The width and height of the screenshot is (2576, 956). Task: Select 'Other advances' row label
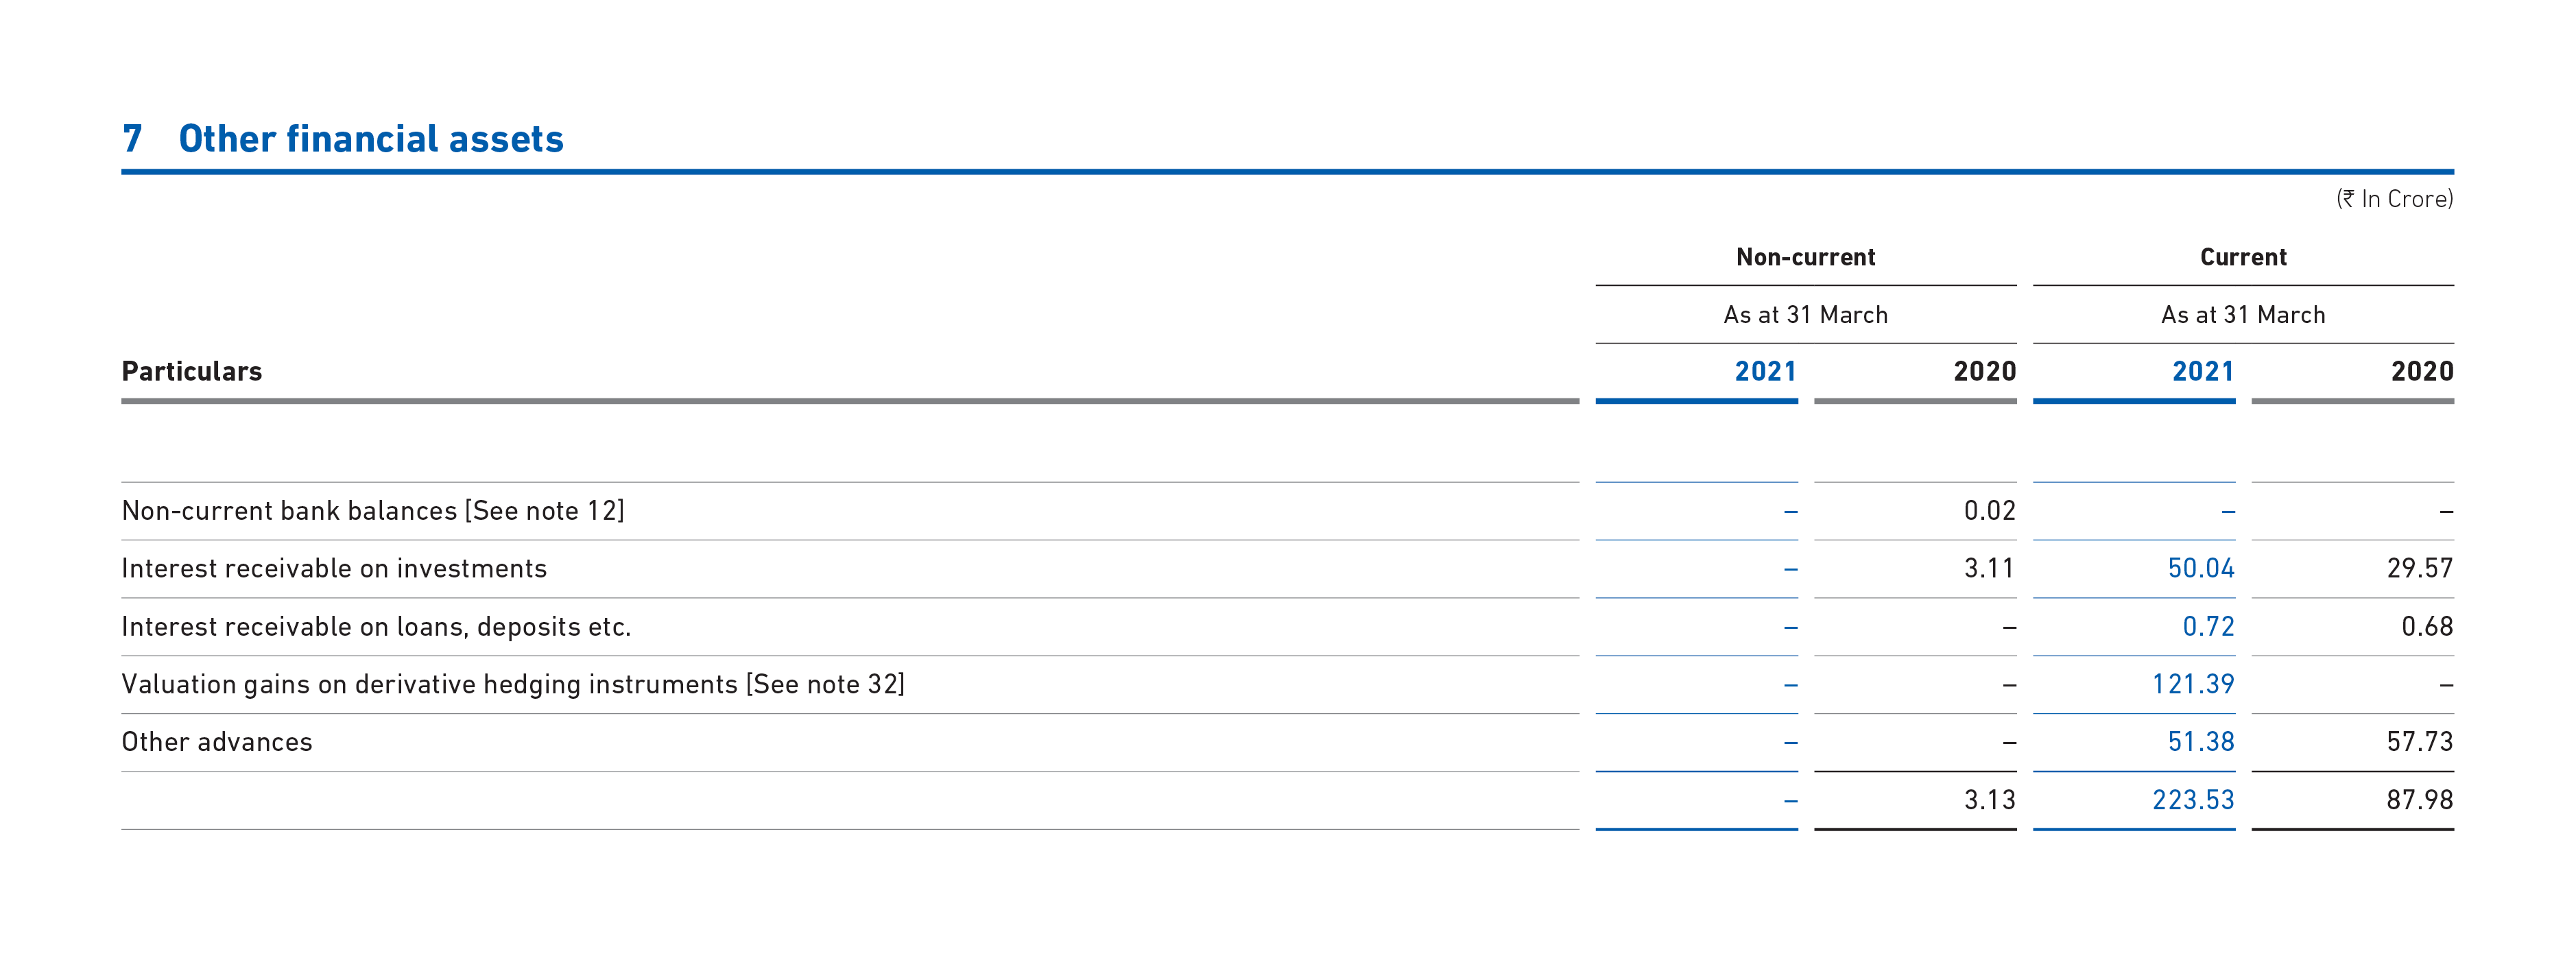pyautogui.click(x=217, y=742)
